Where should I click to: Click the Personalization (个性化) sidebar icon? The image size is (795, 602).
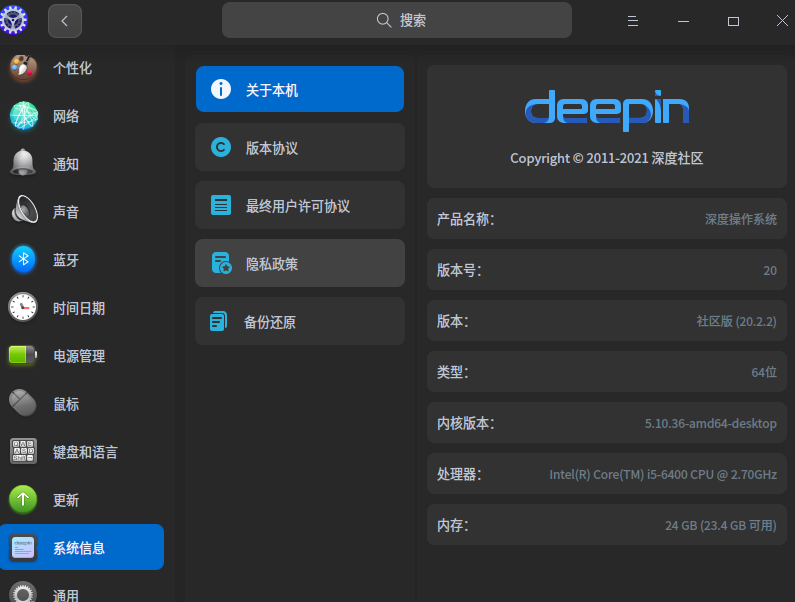23,68
